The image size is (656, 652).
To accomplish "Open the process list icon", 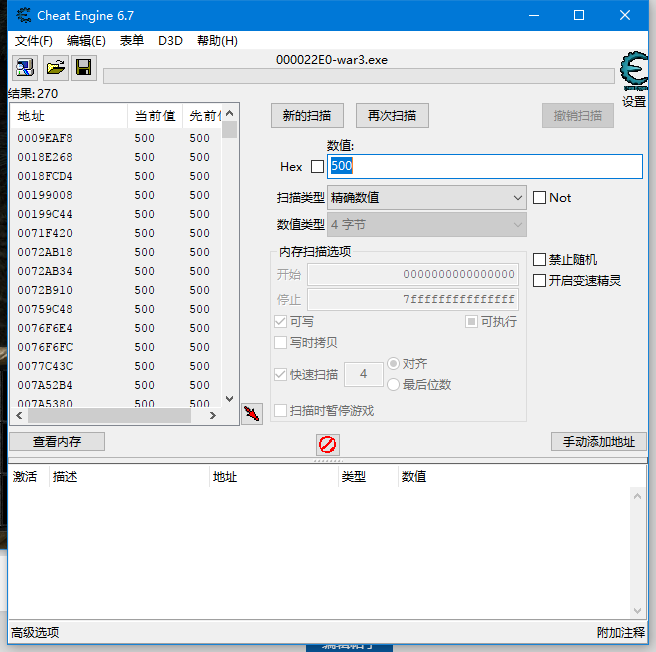I will 25,68.
